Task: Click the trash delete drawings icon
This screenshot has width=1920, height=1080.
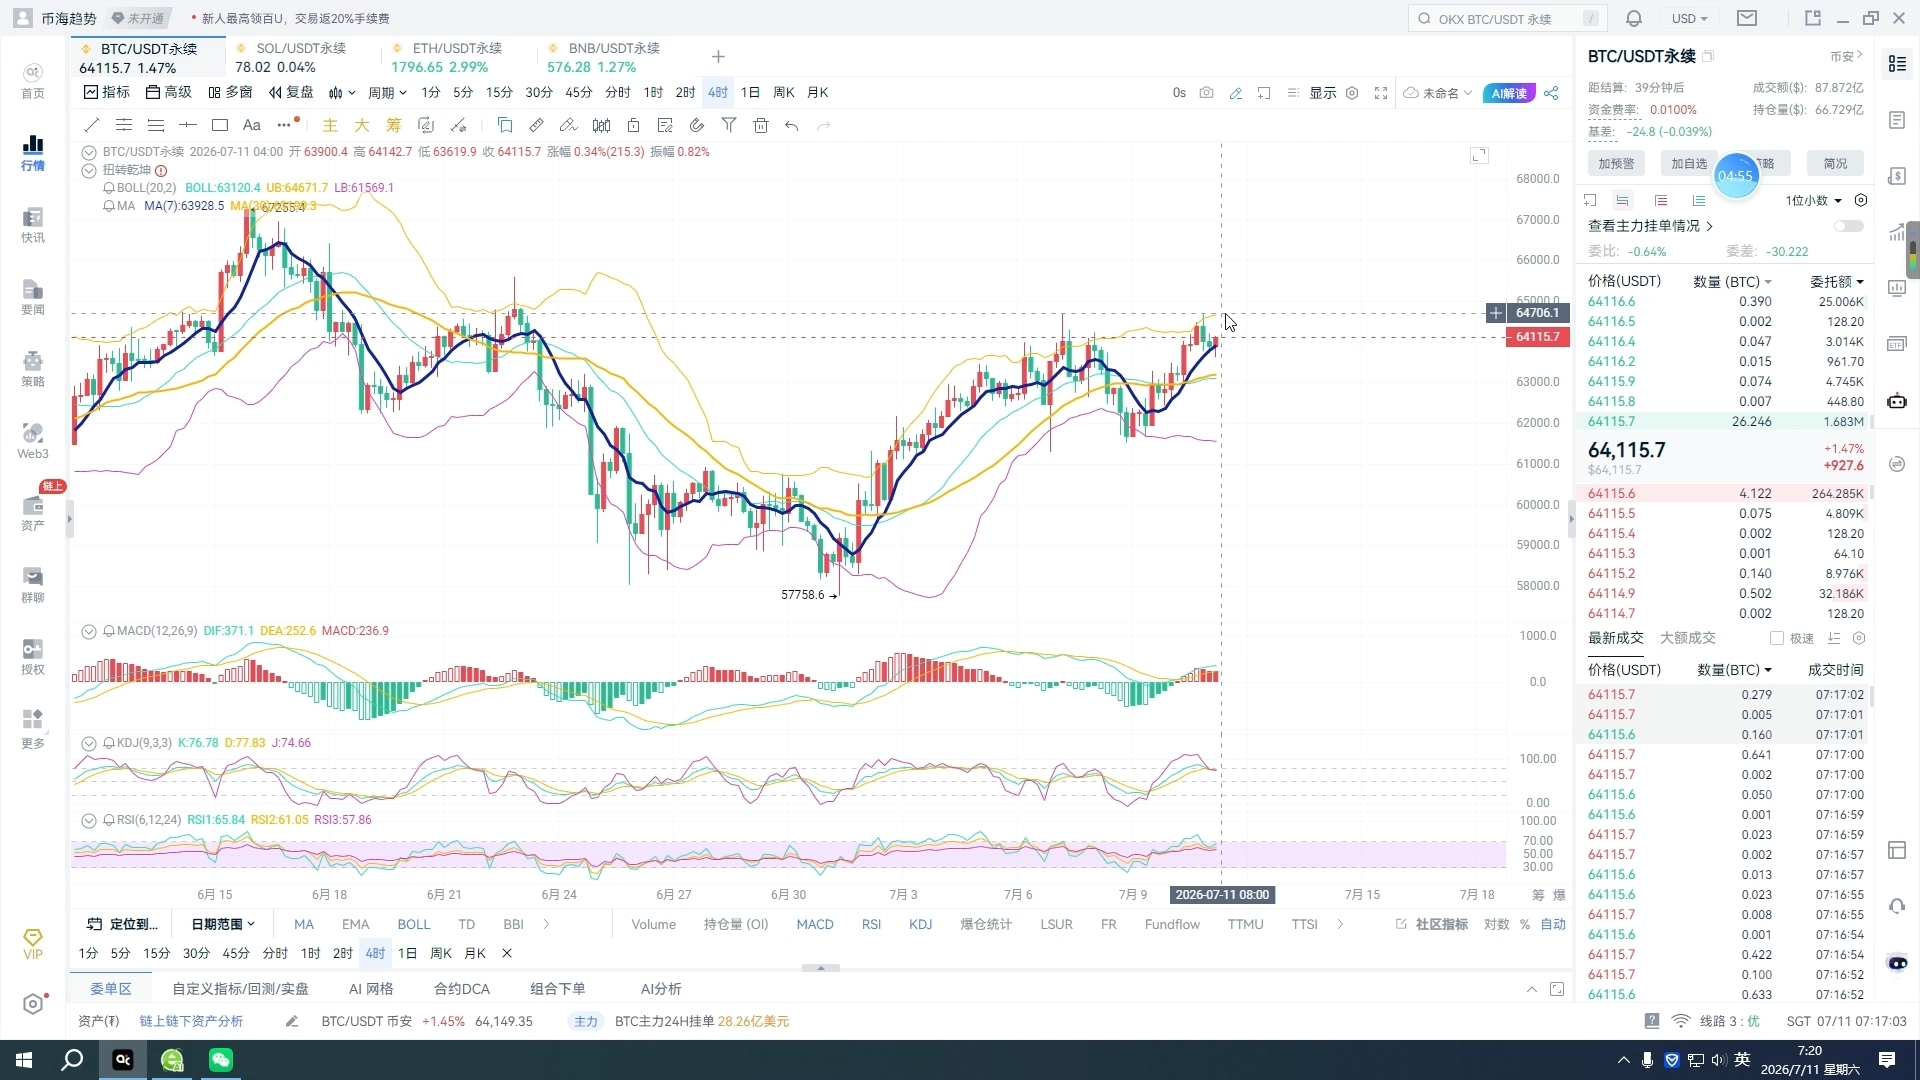Action: 761,125
